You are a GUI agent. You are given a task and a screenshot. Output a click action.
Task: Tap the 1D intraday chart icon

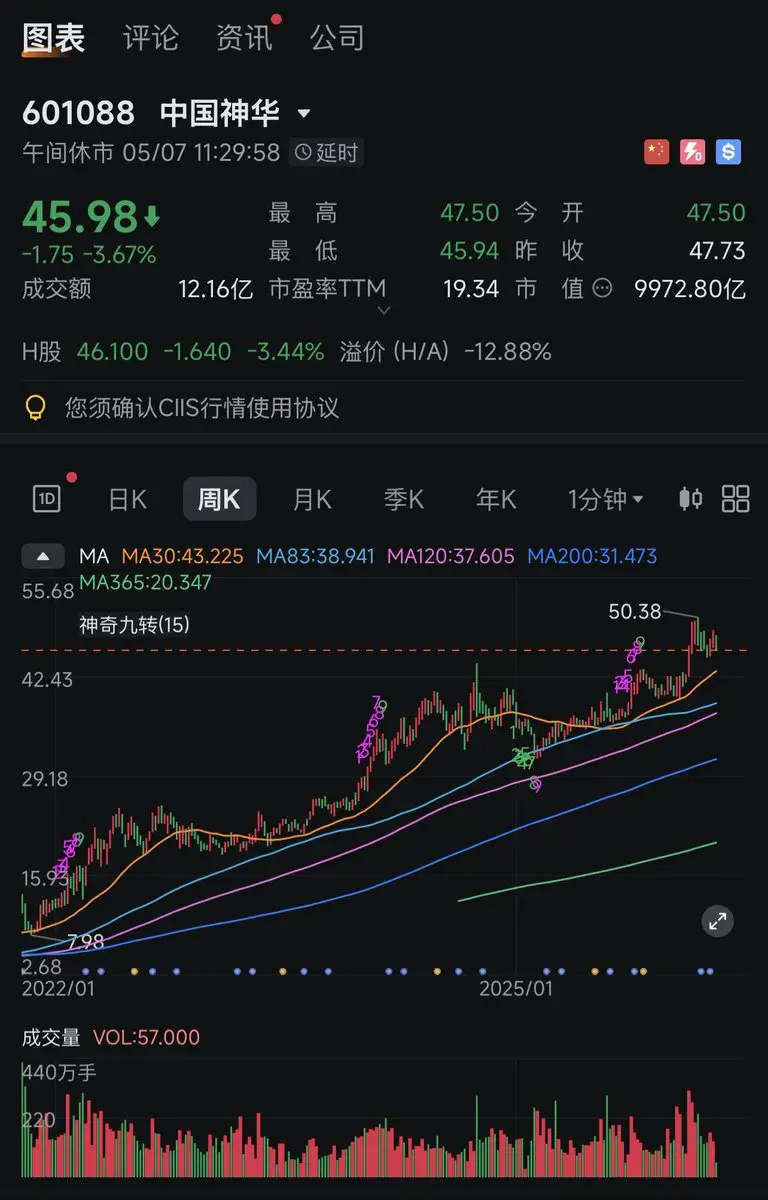pos(46,498)
